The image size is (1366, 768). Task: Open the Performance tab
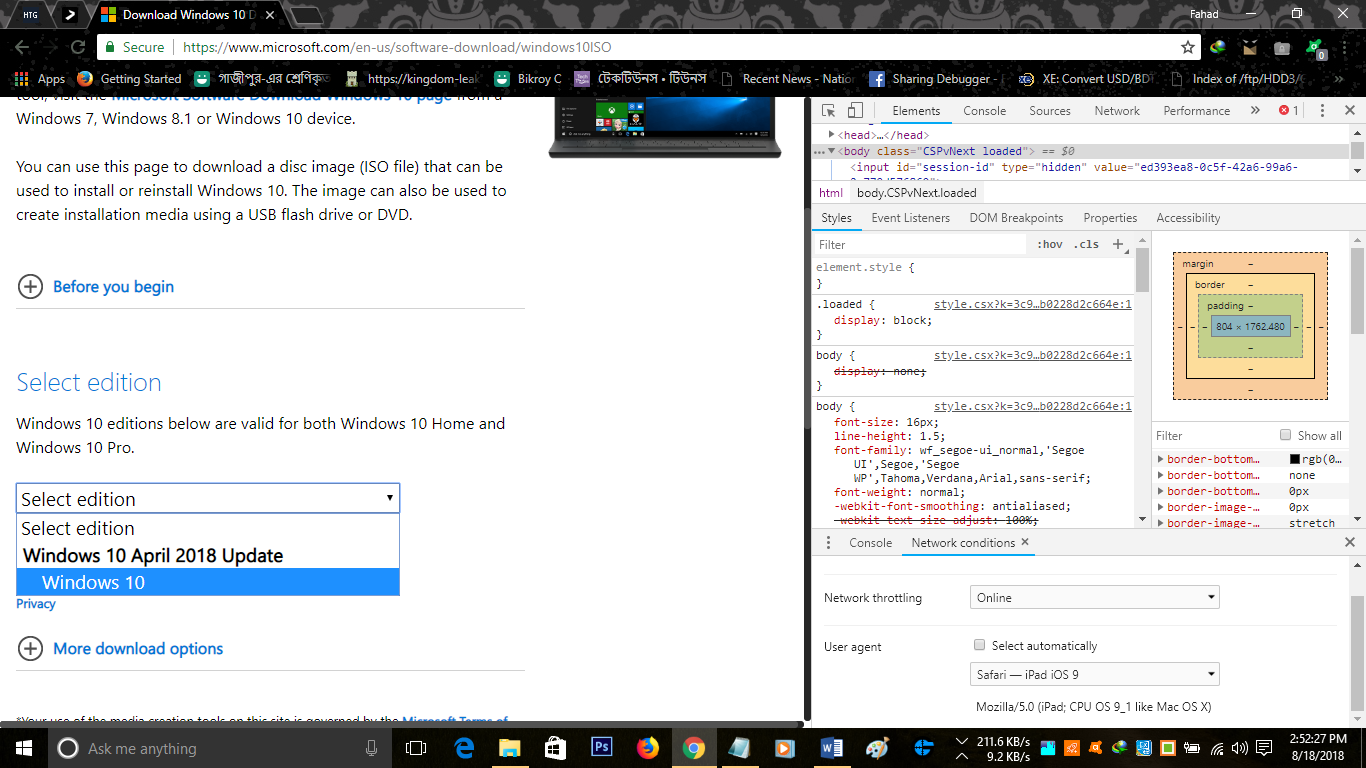click(1197, 111)
